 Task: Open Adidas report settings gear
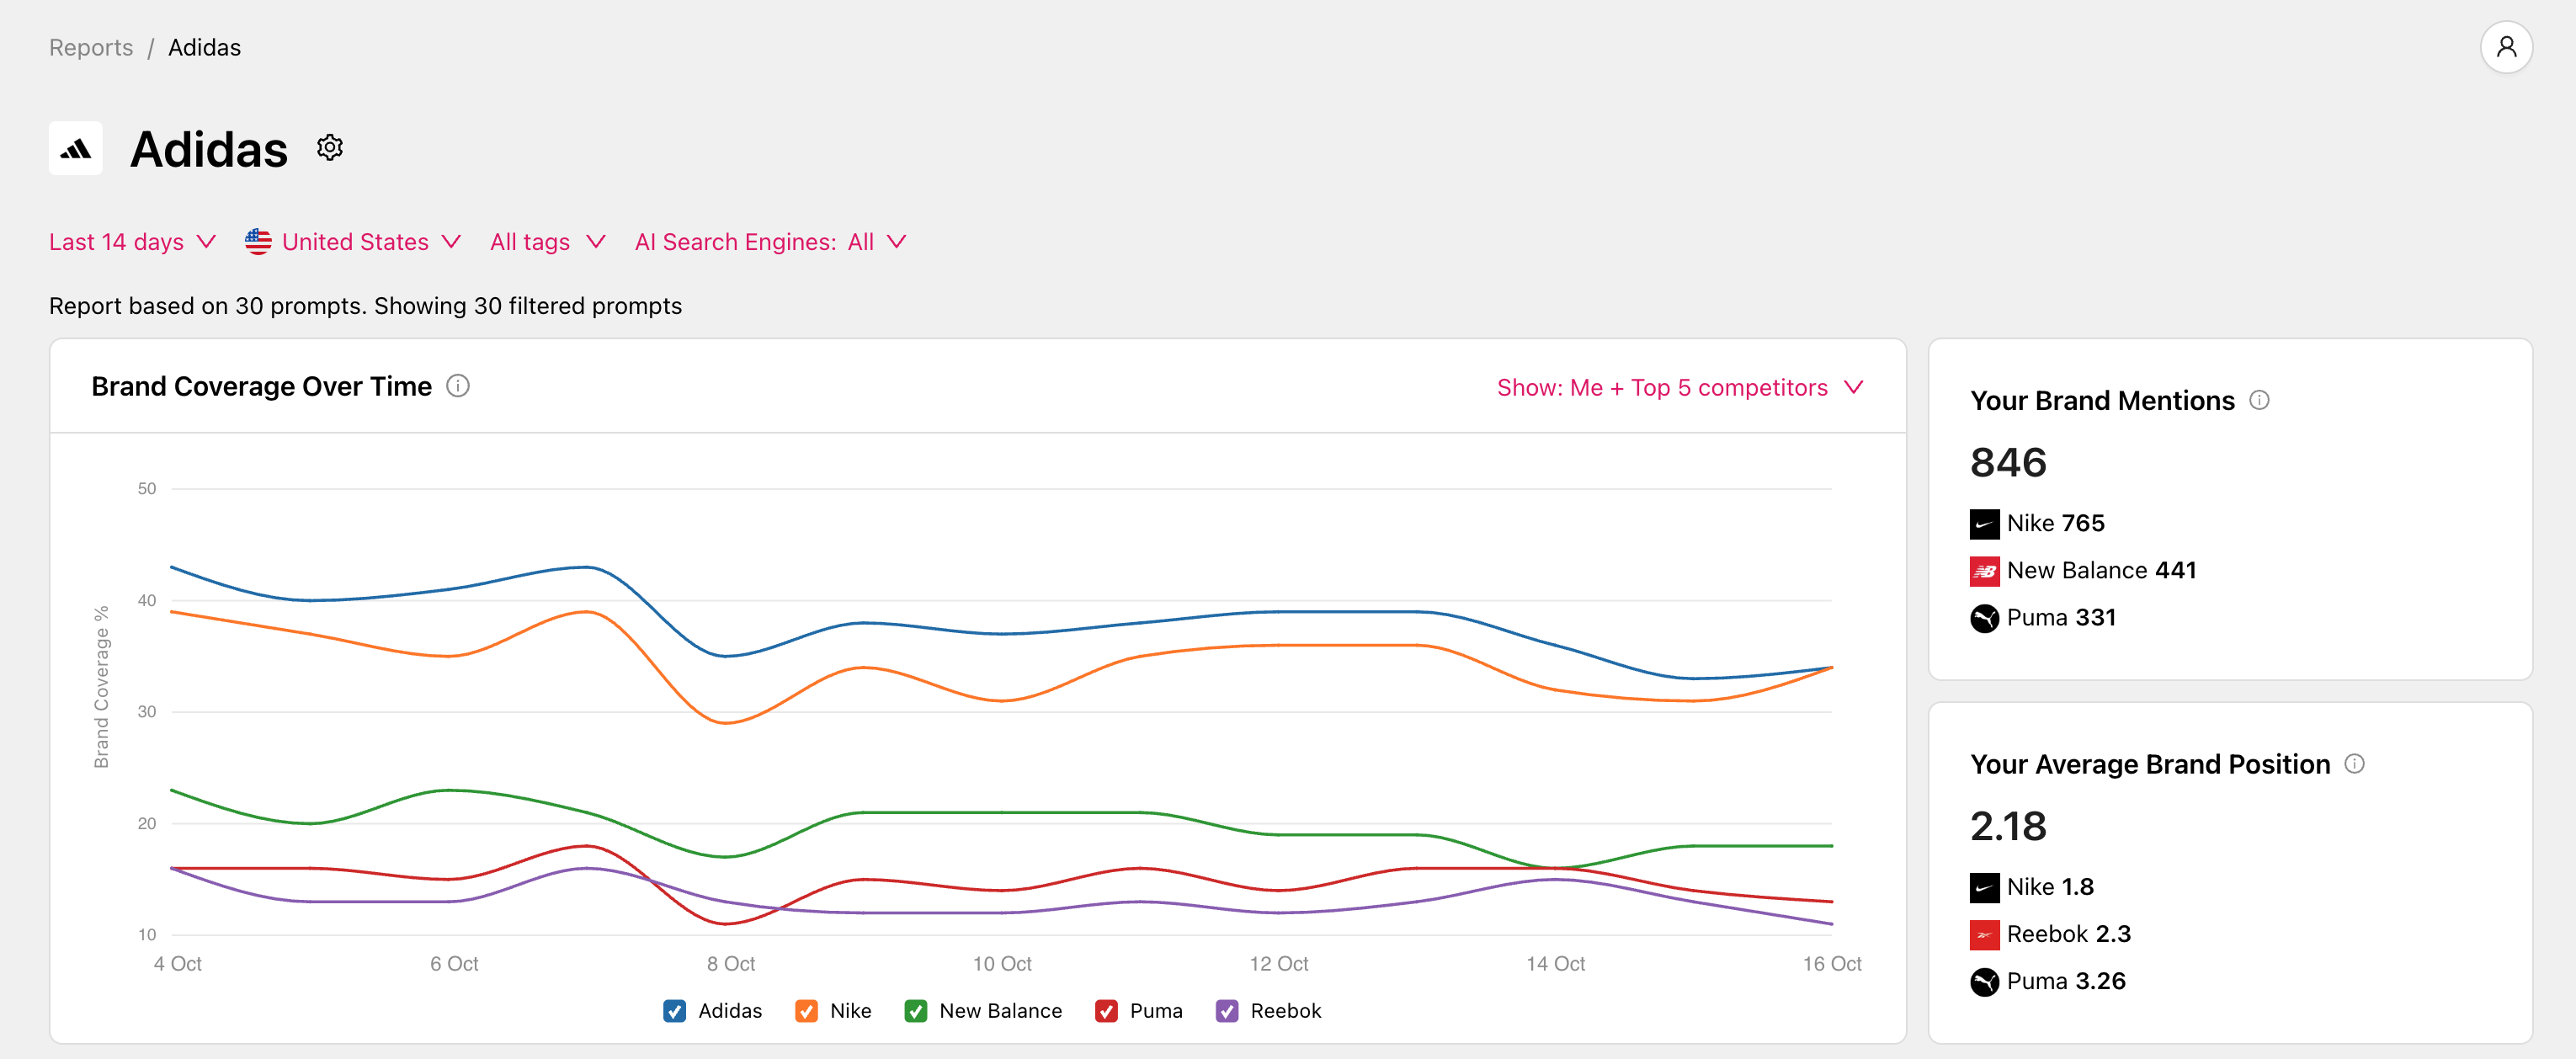330,148
